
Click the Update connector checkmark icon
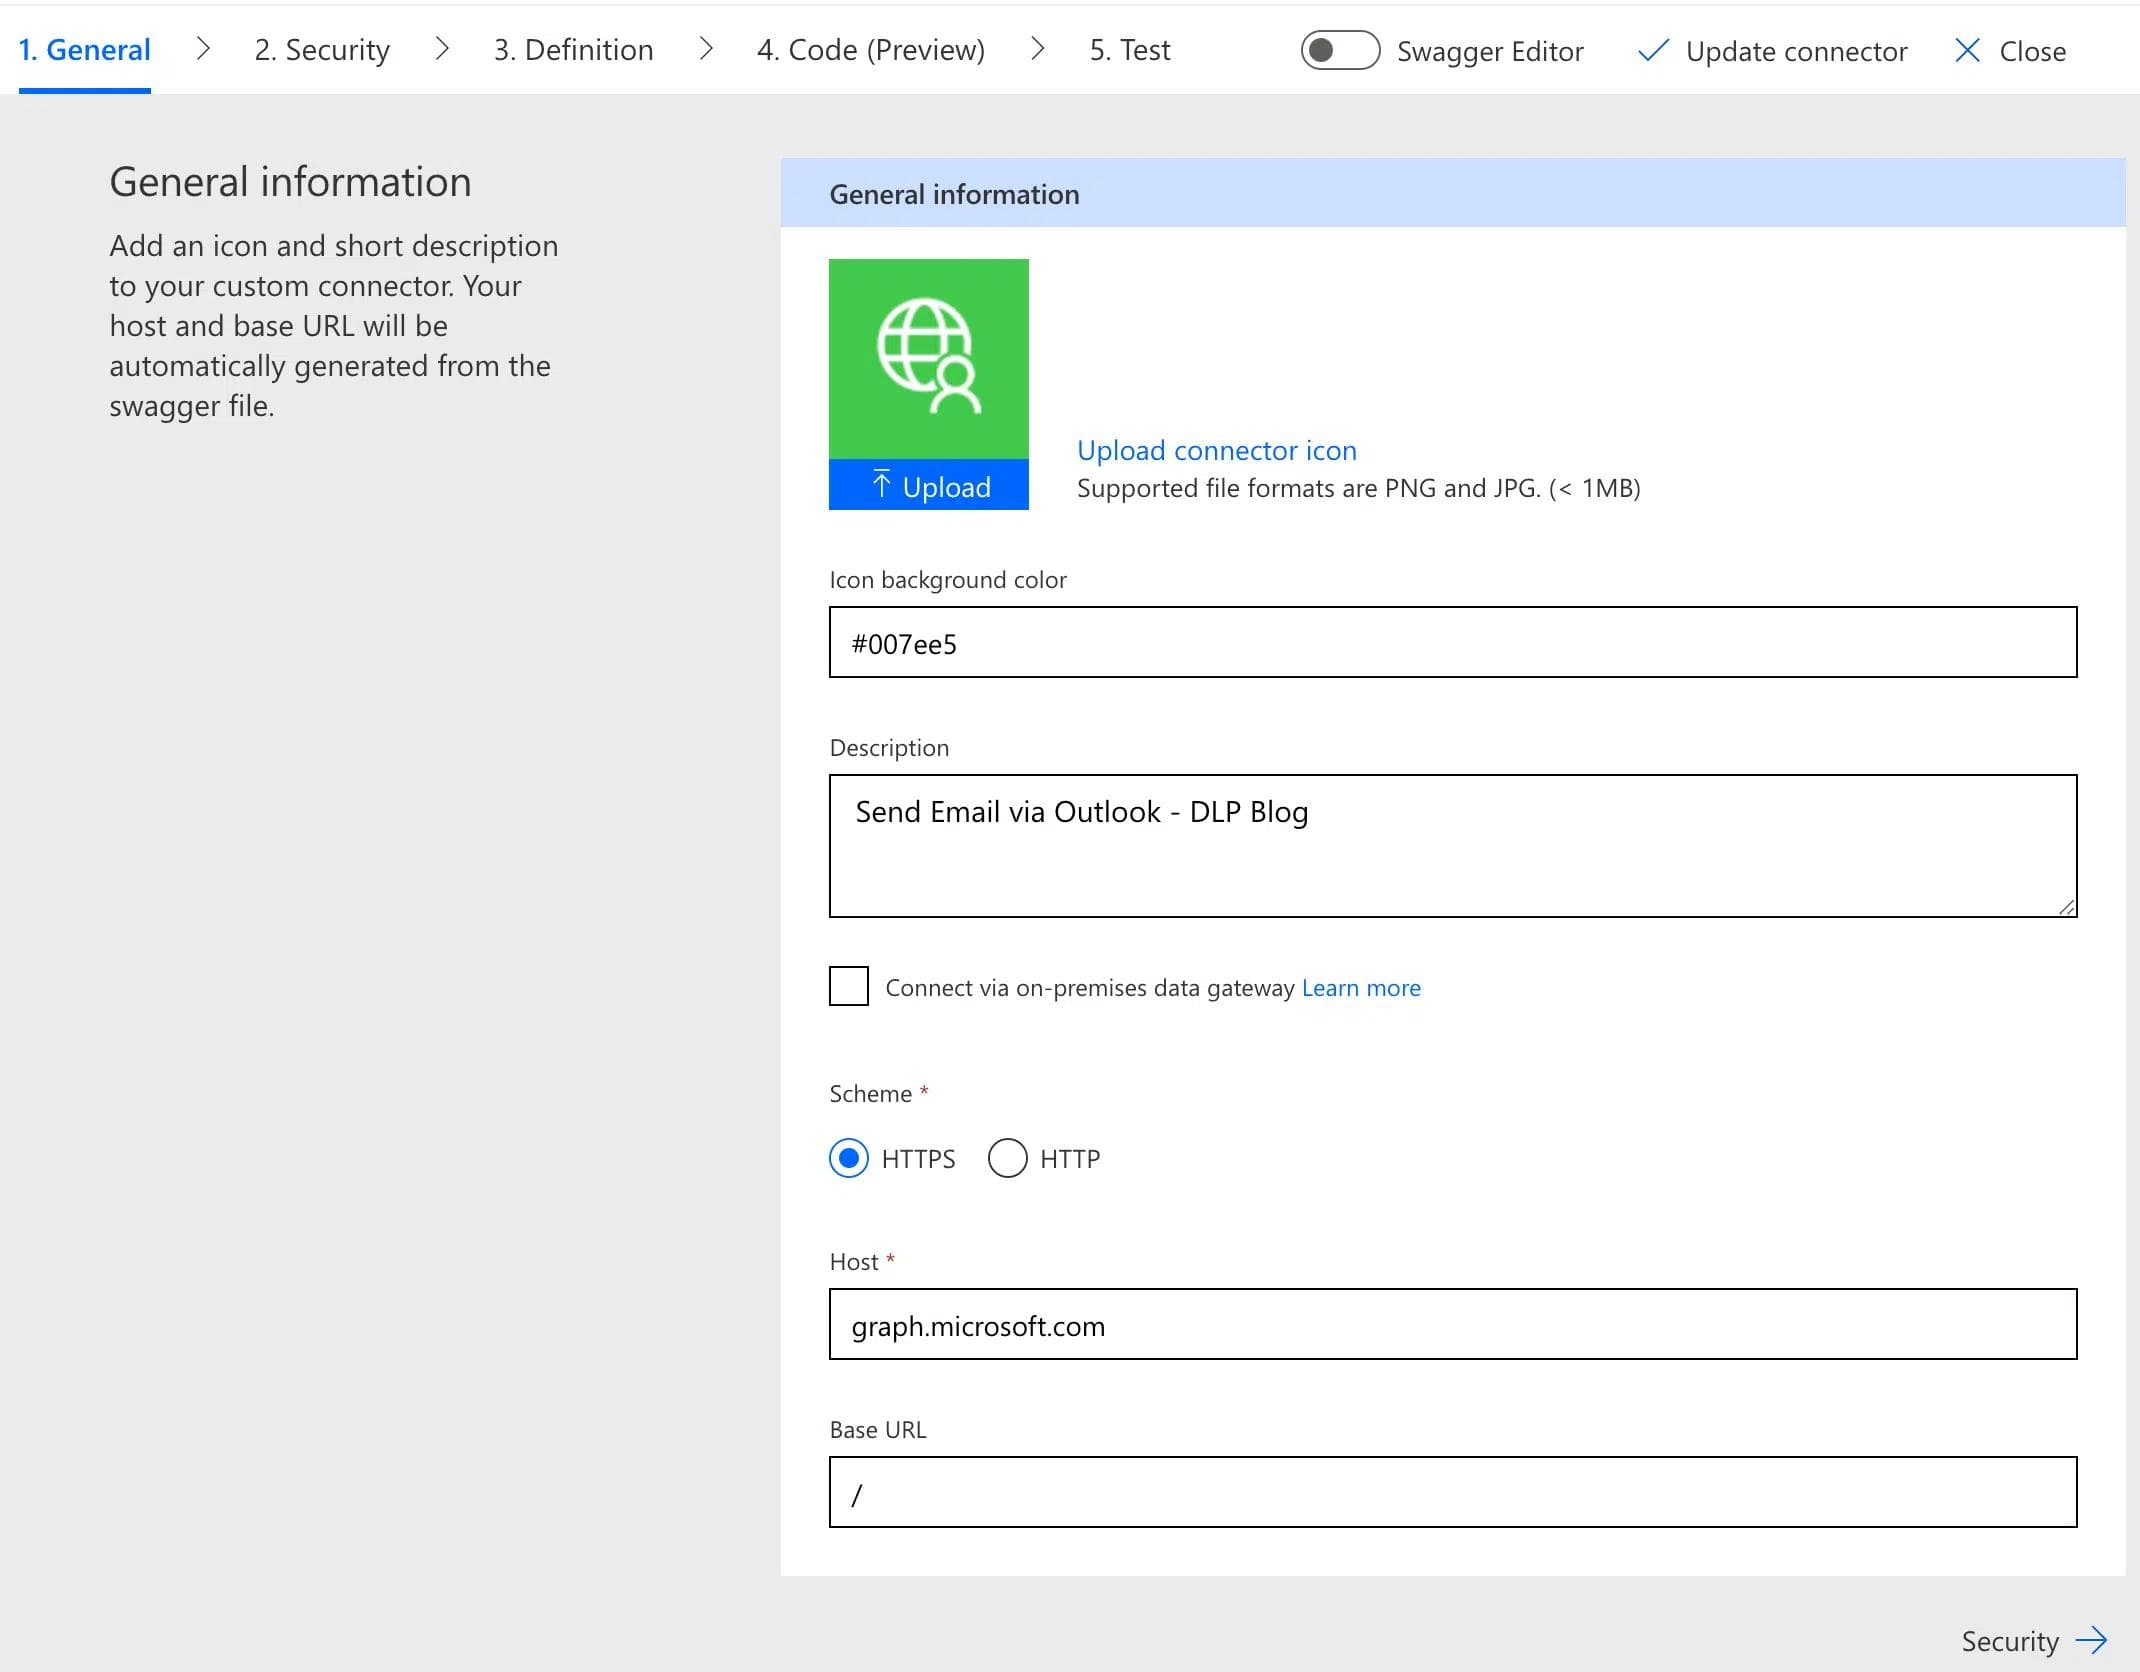(1652, 51)
